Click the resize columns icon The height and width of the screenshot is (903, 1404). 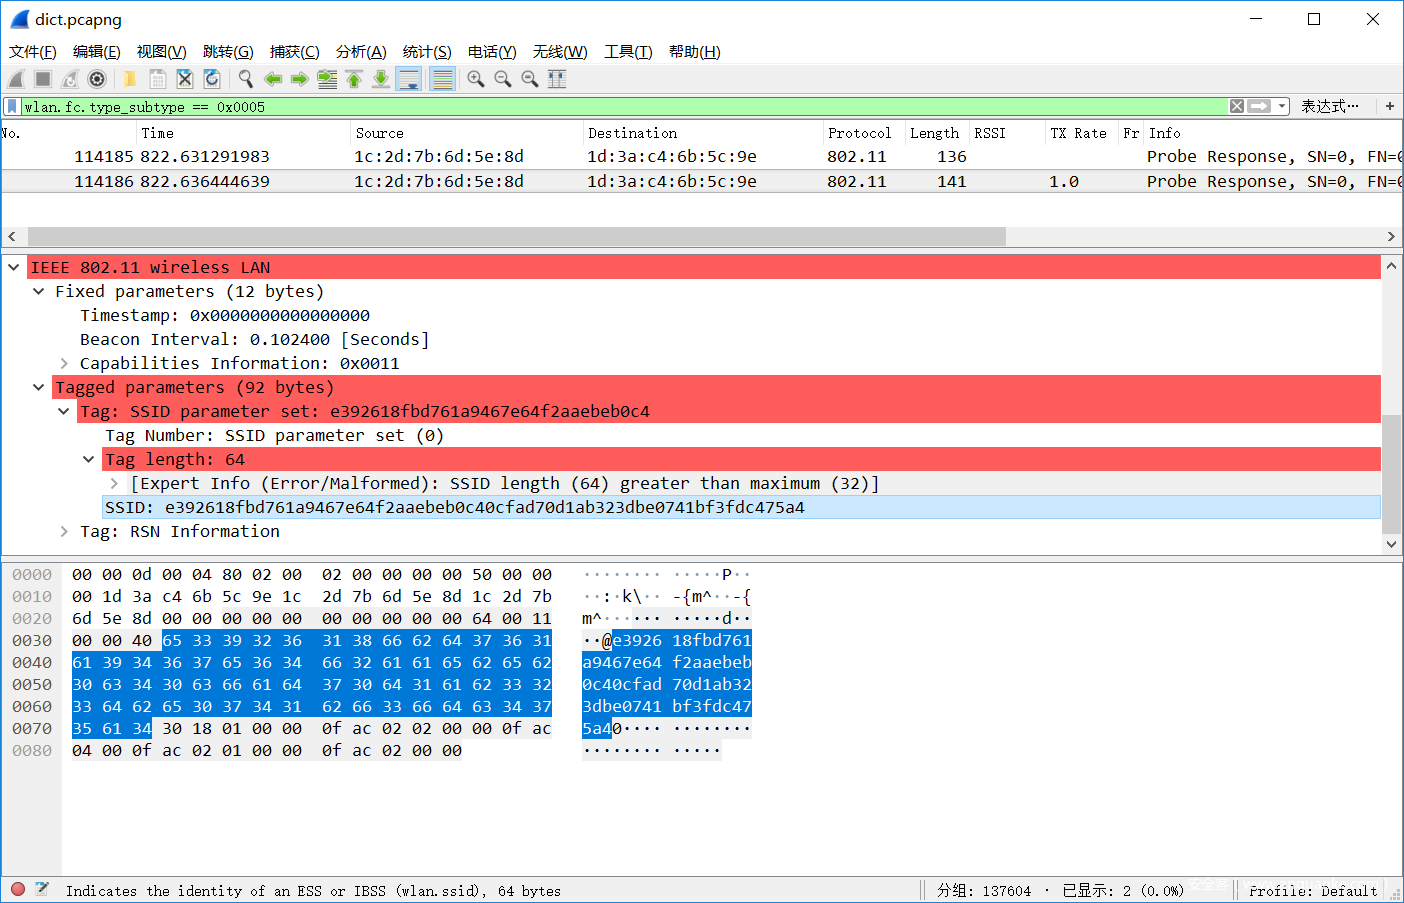pyautogui.click(x=557, y=79)
